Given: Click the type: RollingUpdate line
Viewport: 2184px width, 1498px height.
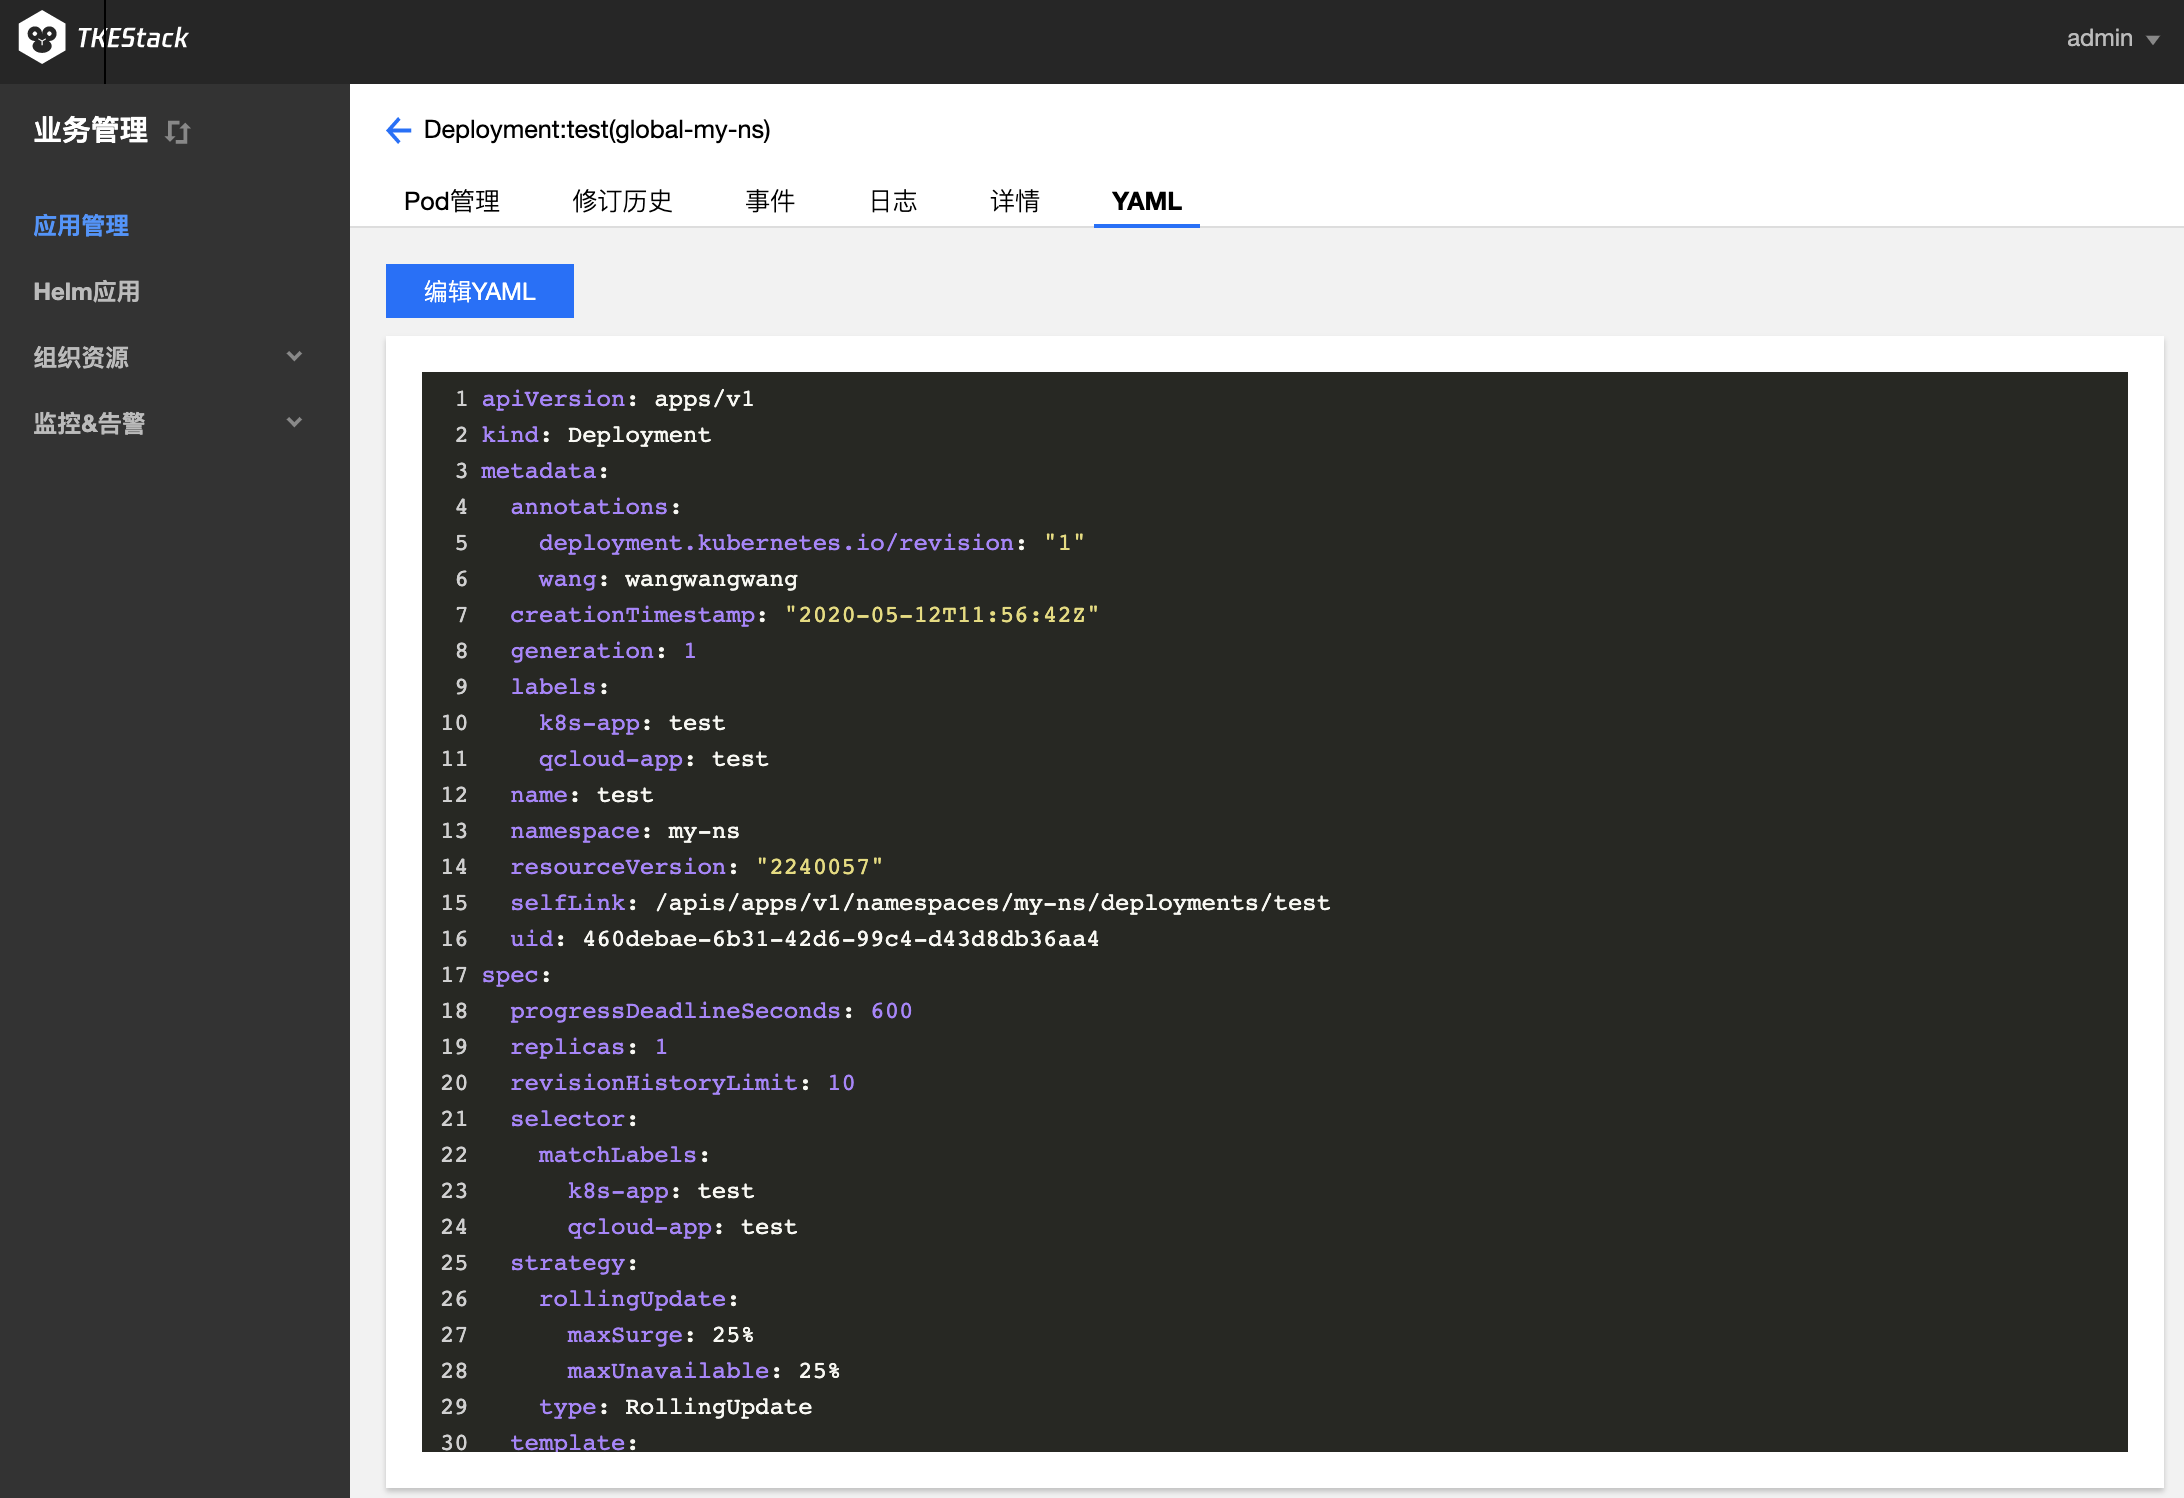Looking at the screenshot, I should pyautogui.click(x=676, y=1407).
